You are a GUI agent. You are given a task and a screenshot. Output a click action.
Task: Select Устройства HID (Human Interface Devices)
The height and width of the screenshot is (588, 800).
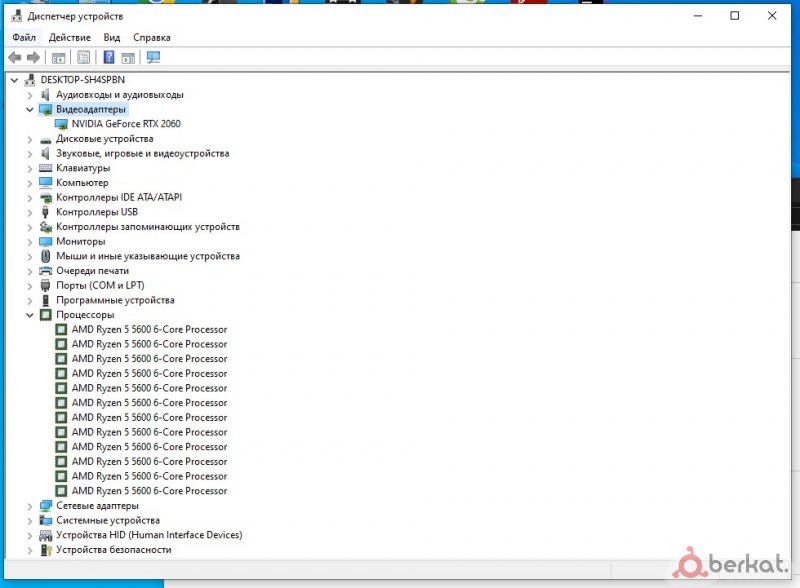click(149, 535)
